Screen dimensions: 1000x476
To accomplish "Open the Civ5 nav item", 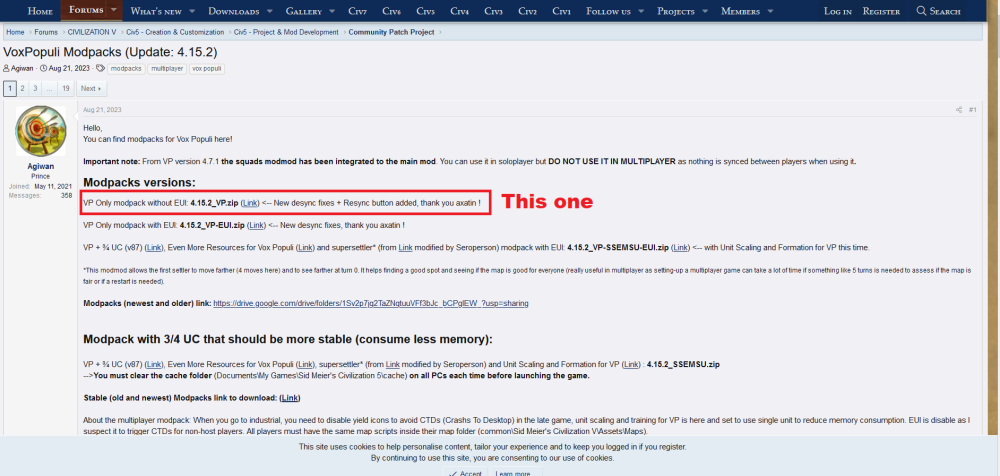I will 425,11.
